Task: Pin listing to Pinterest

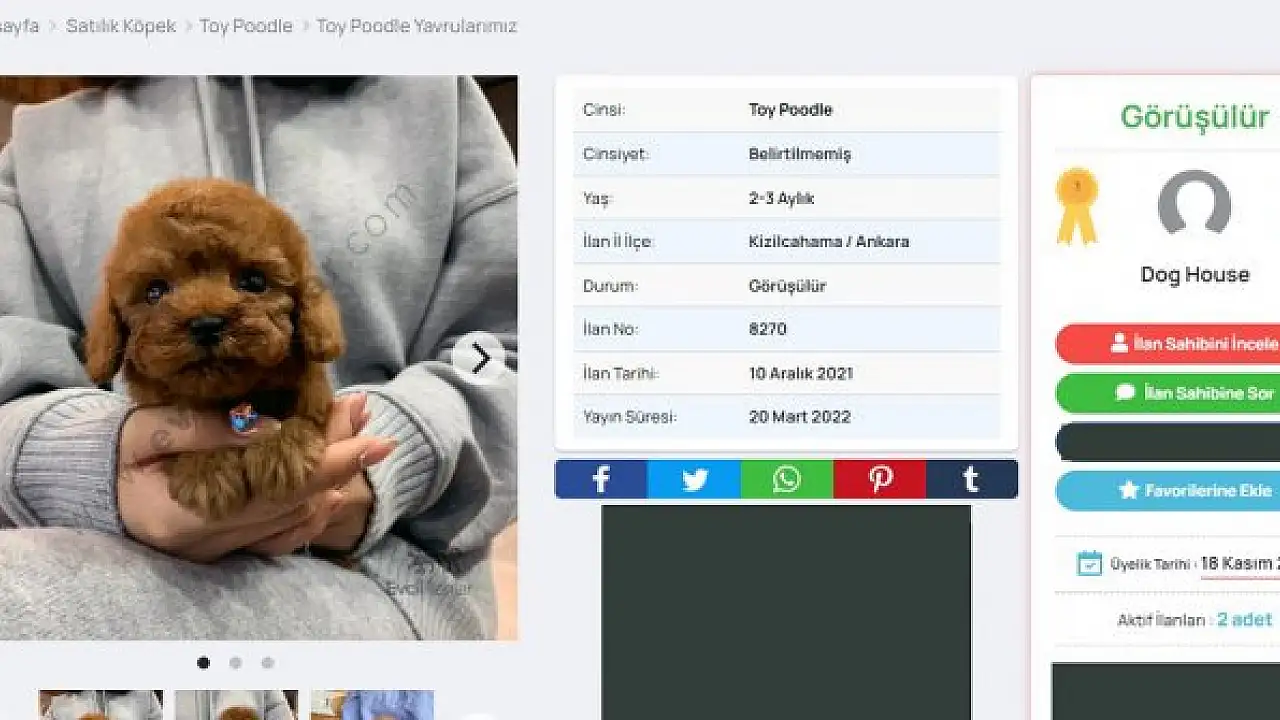Action: 880,479
